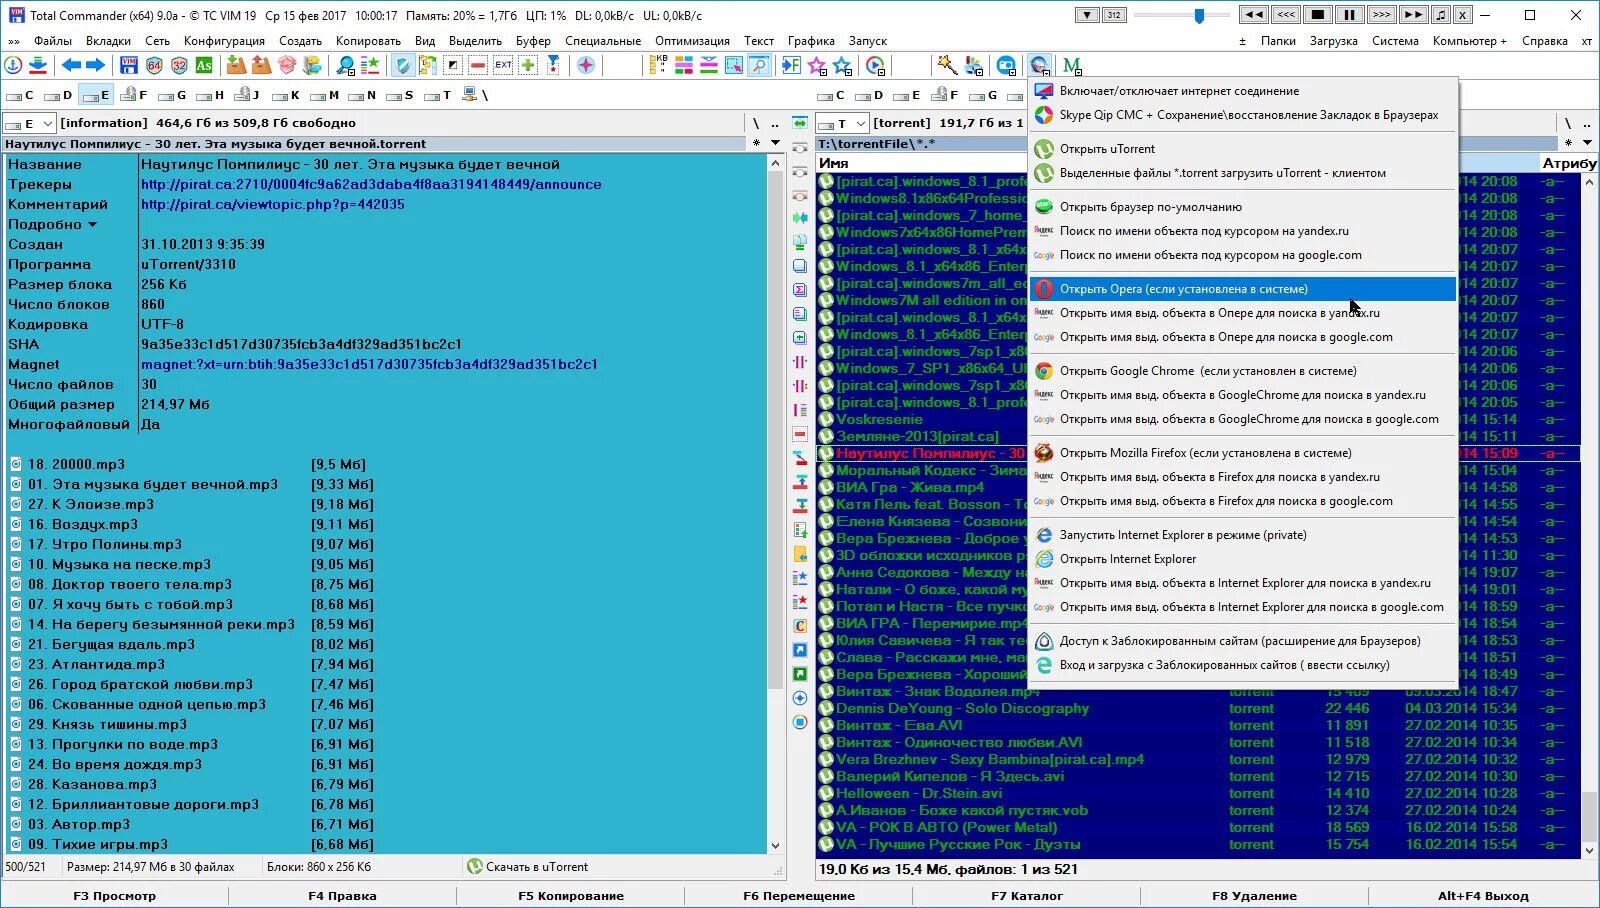Click the blue camera toolbar icon

click(1006, 66)
